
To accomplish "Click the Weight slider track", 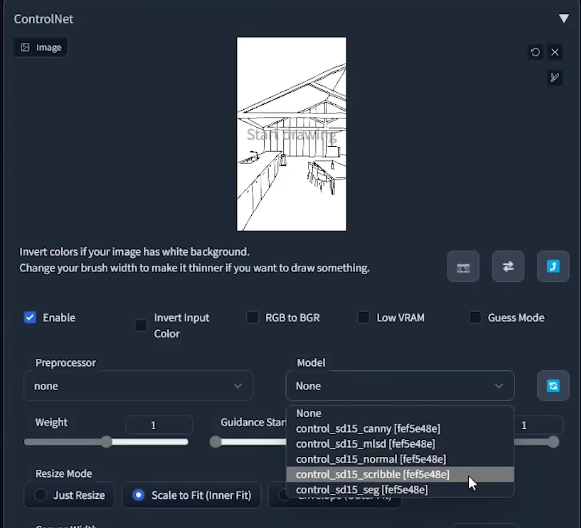I will tap(106, 442).
